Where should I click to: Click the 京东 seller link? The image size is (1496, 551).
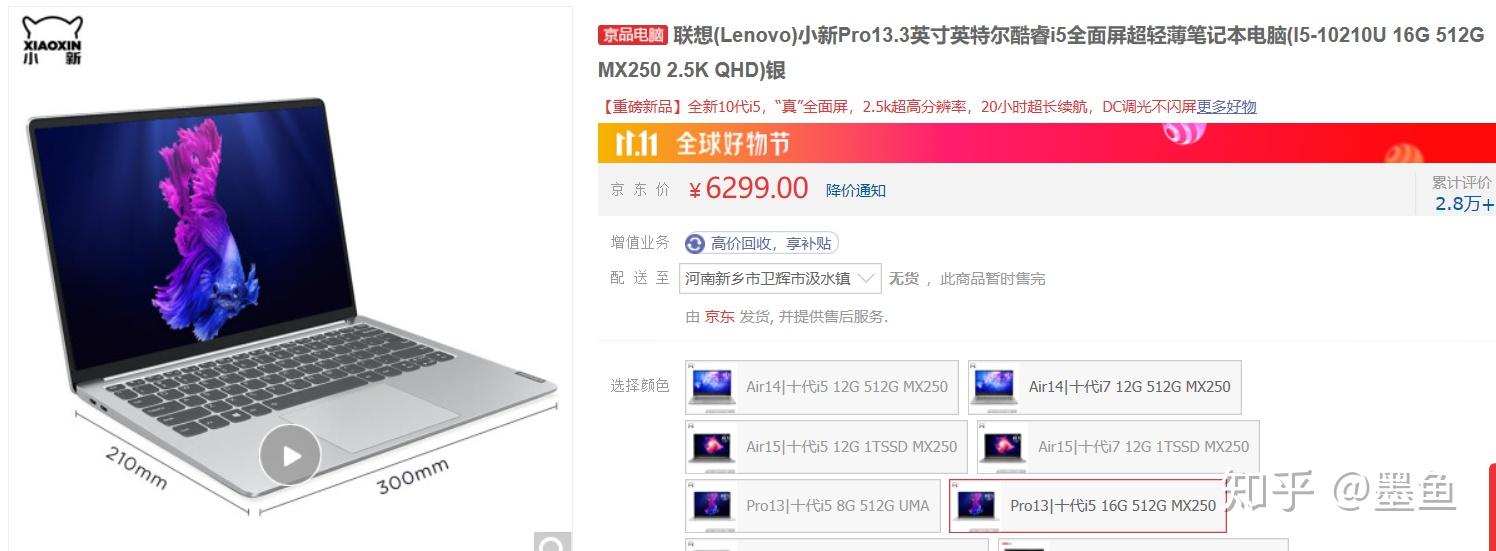pyautogui.click(x=719, y=316)
